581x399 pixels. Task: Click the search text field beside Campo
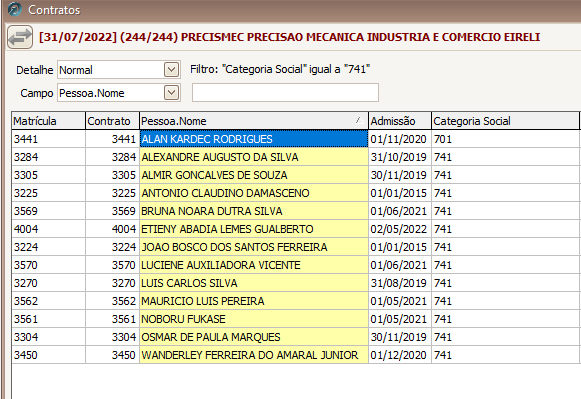pyautogui.click(x=285, y=93)
